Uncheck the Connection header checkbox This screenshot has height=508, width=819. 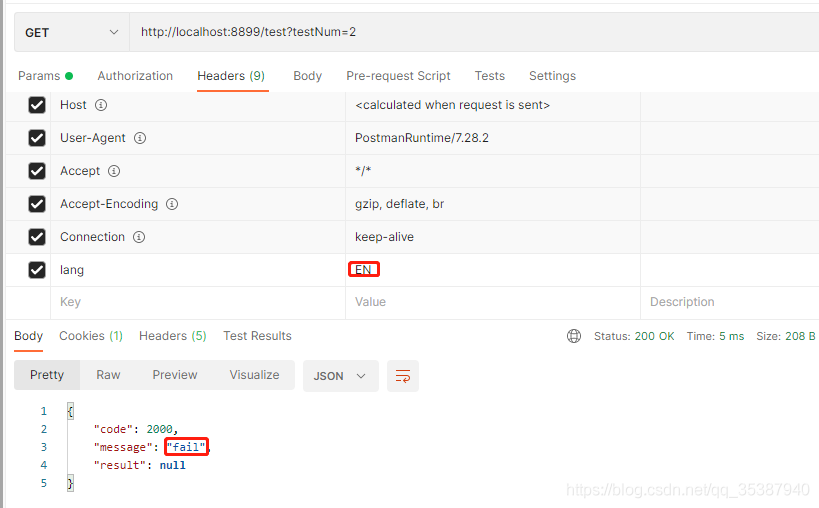(37, 237)
